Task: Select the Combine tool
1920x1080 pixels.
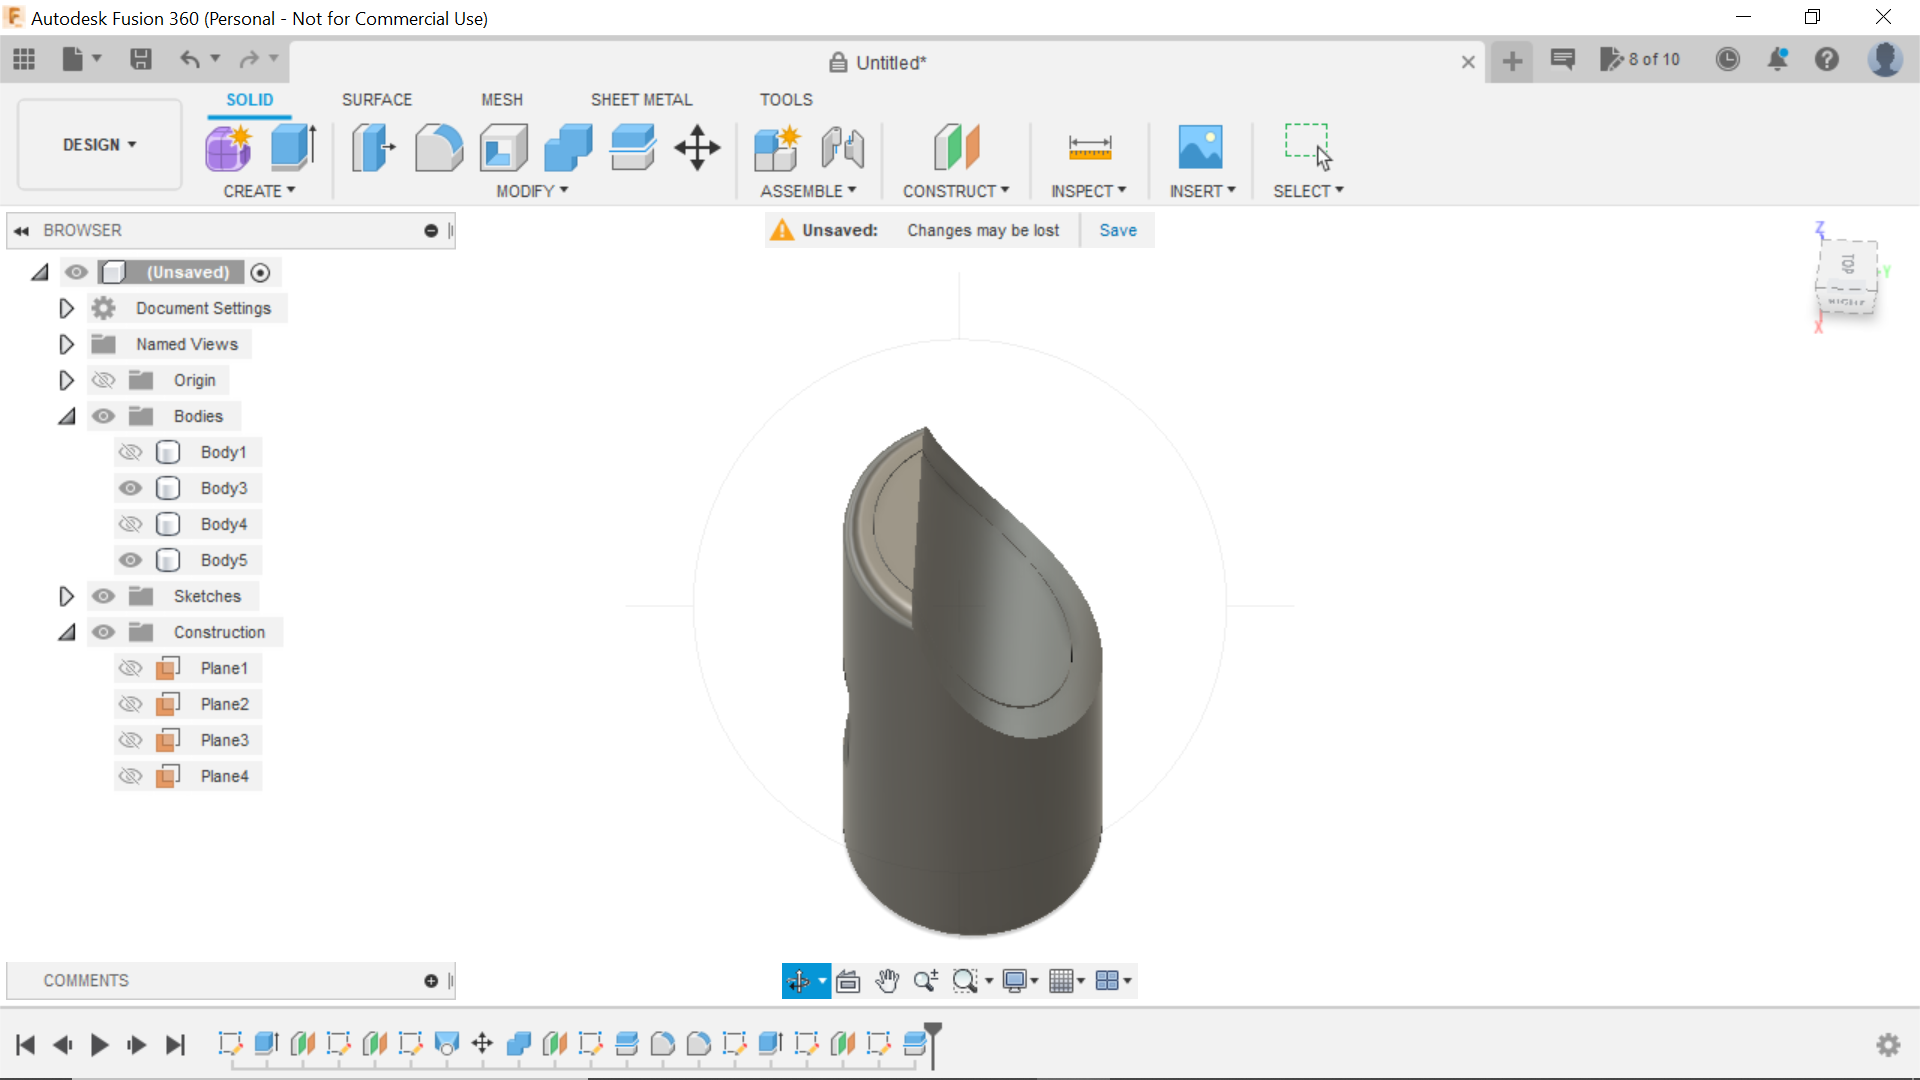Action: [x=567, y=147]
